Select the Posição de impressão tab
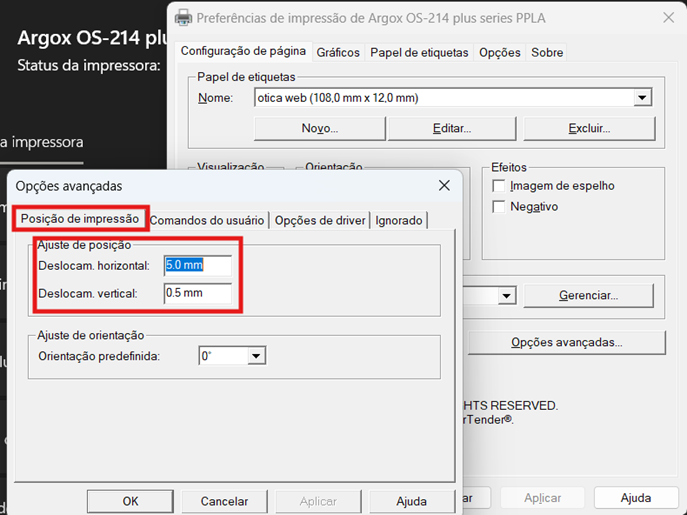The image size is (687, 515). [x=80, y=219]
